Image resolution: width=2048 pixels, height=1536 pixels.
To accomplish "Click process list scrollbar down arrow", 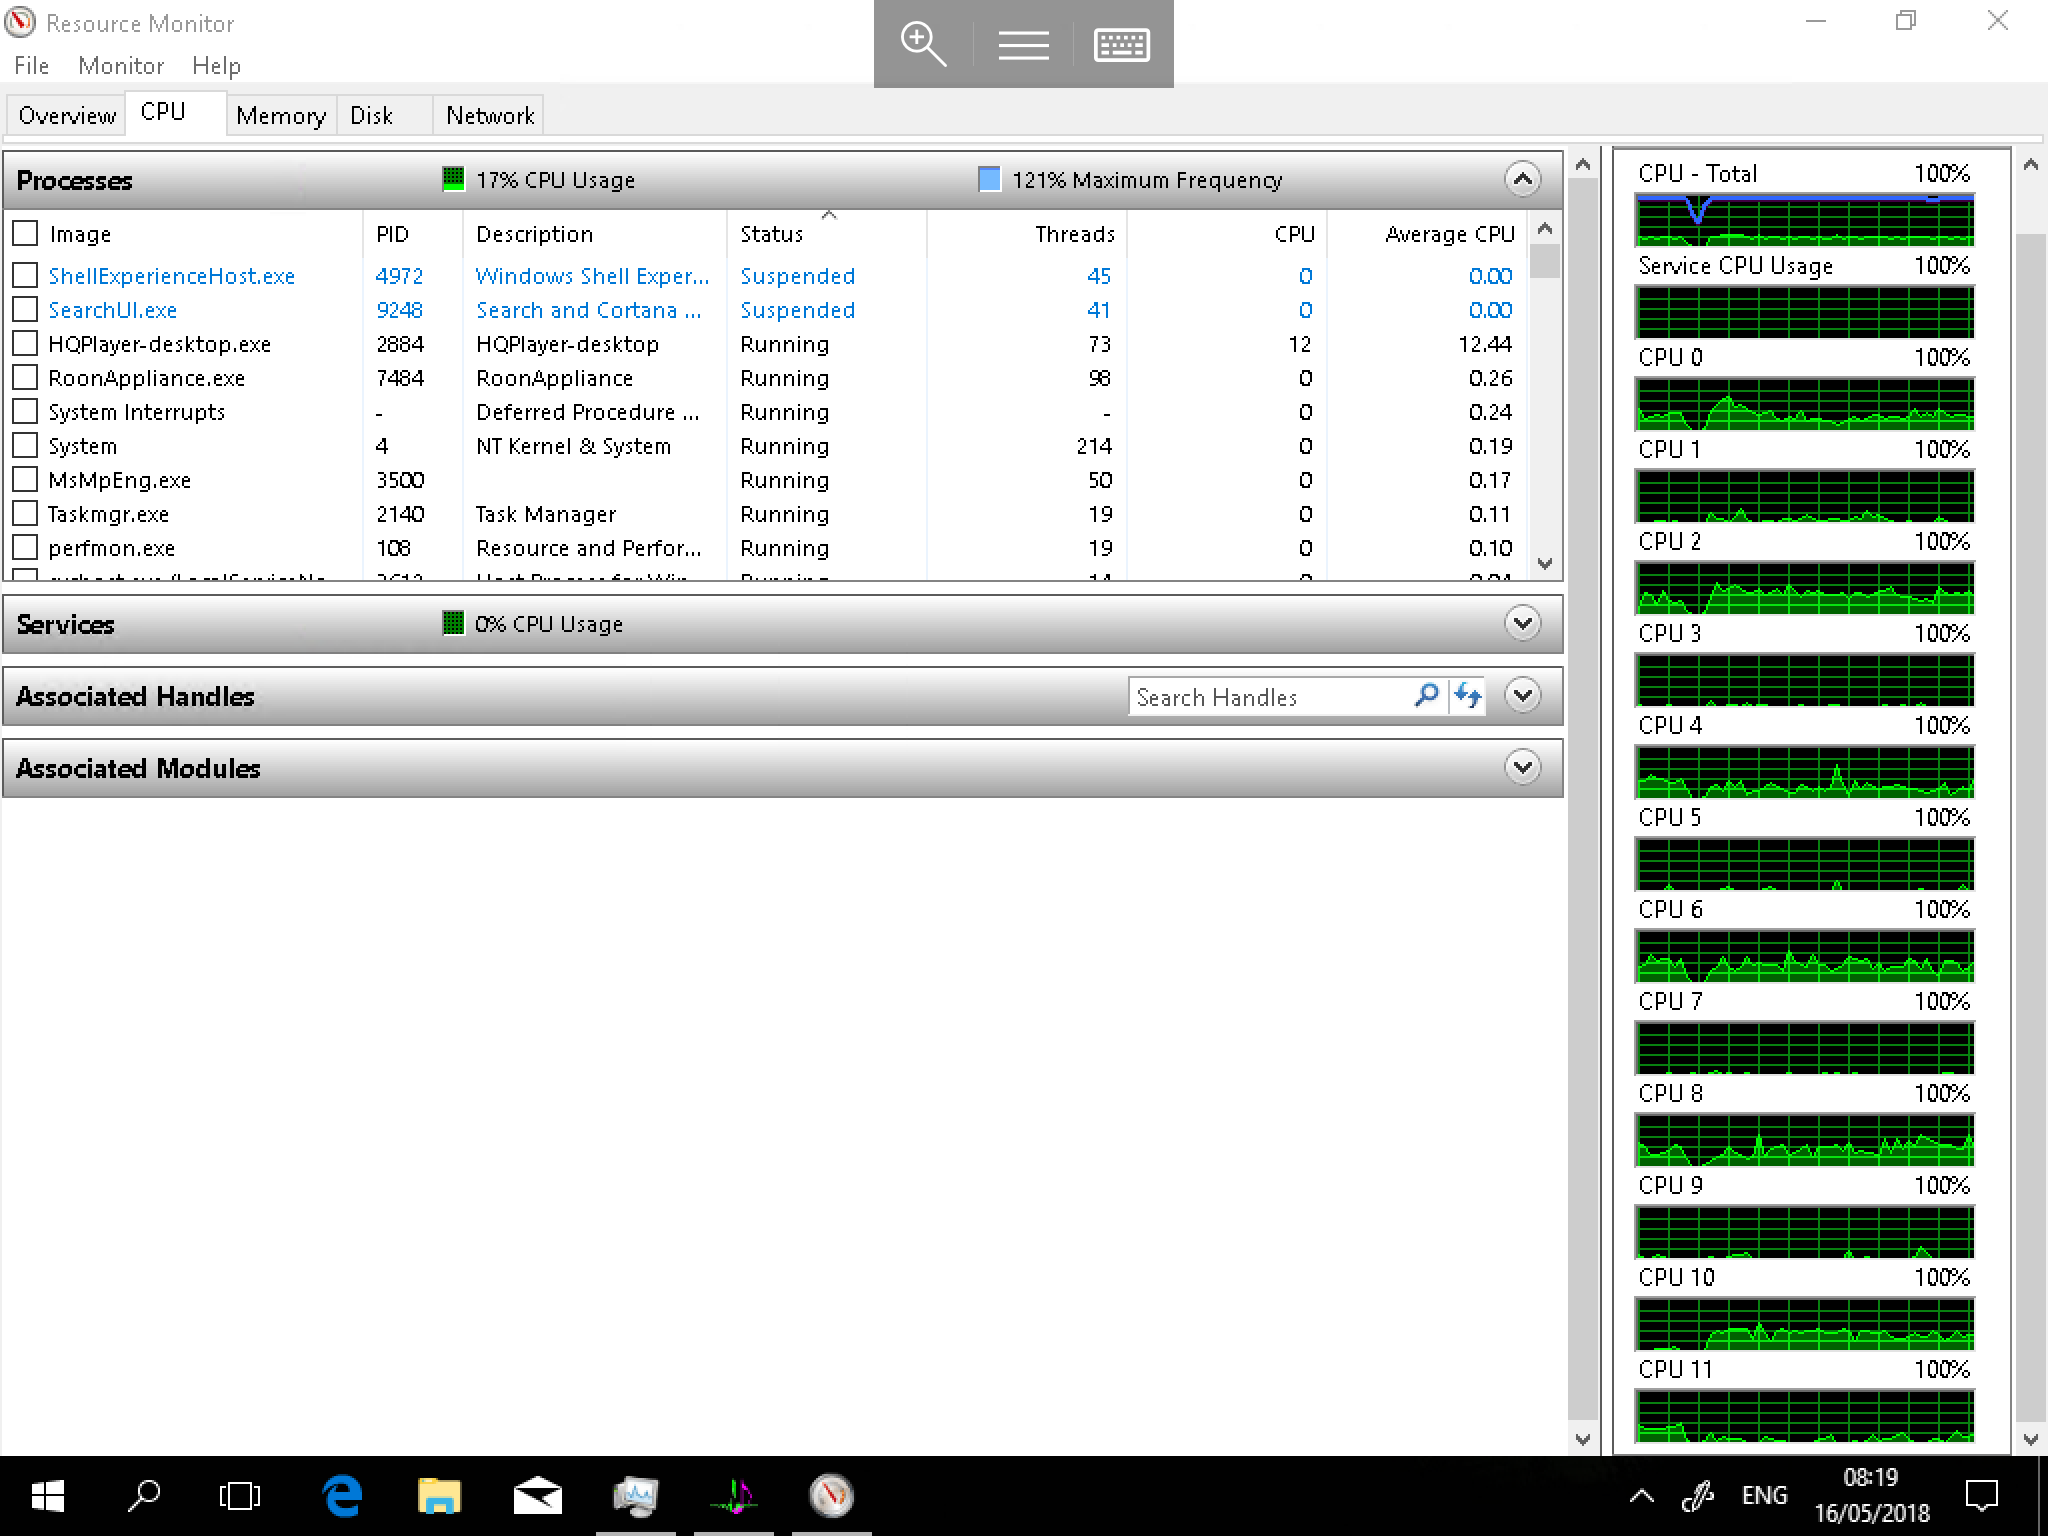I will tap(1545, 563).
